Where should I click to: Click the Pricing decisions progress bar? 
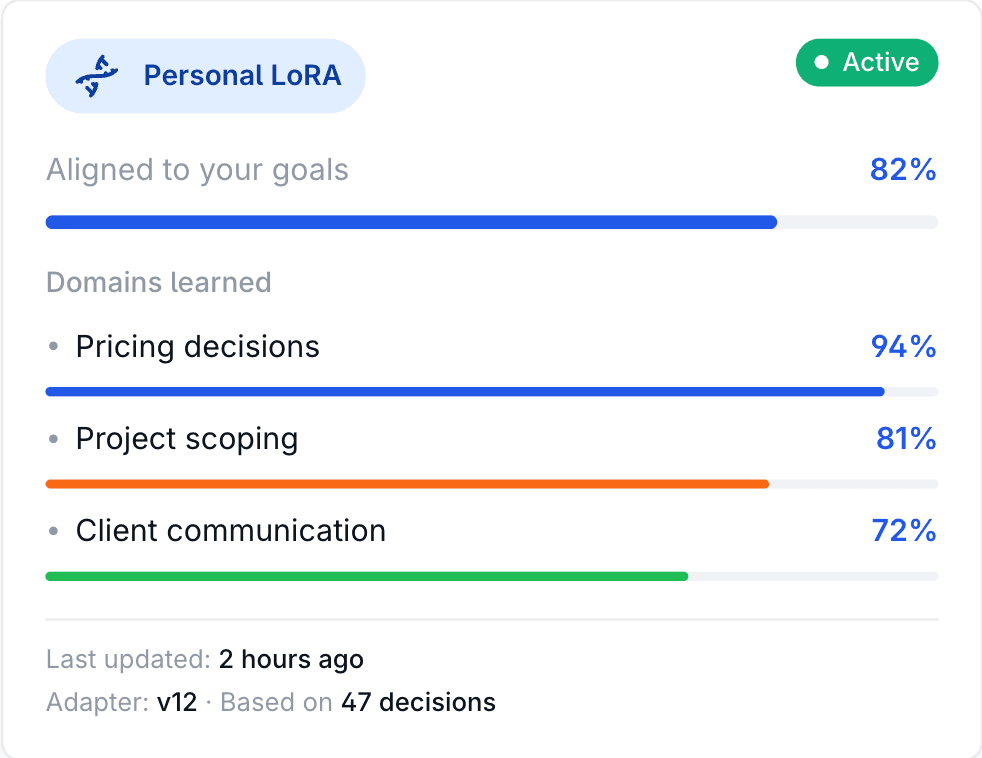pyautogui.click(x=465, y=392)
